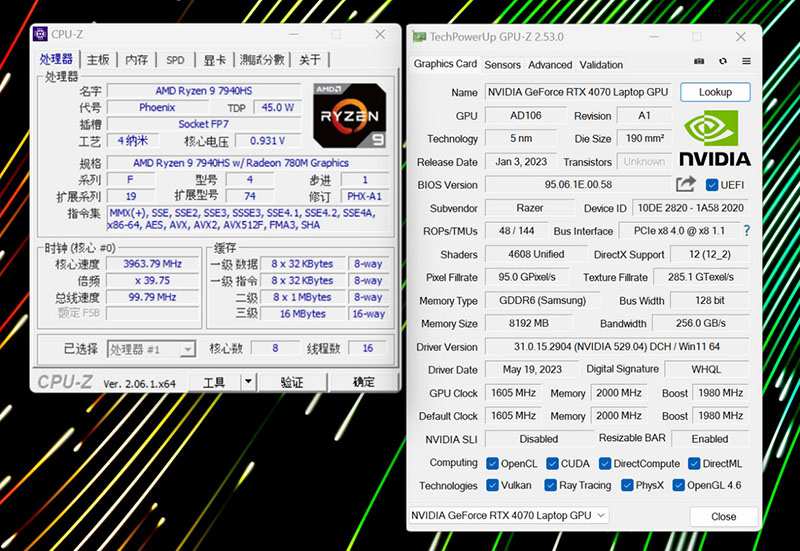
Task: Toggle the UEFI checkbox
Action: 712,185
